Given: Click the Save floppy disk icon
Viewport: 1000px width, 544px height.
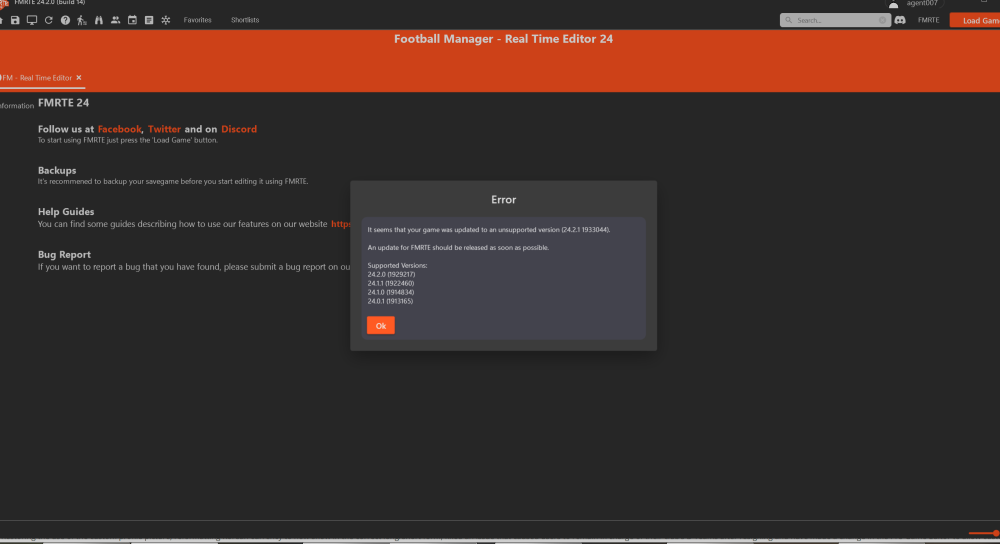Looking at the screenshot, I should 15,20.
